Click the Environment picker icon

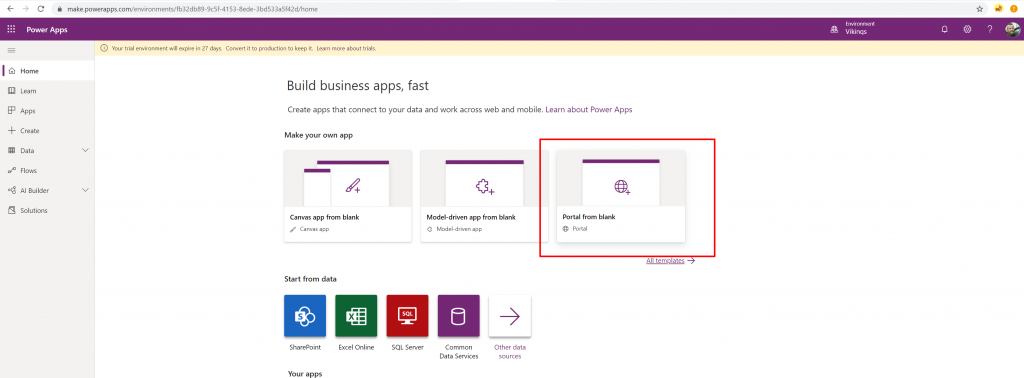click(833, 29)
